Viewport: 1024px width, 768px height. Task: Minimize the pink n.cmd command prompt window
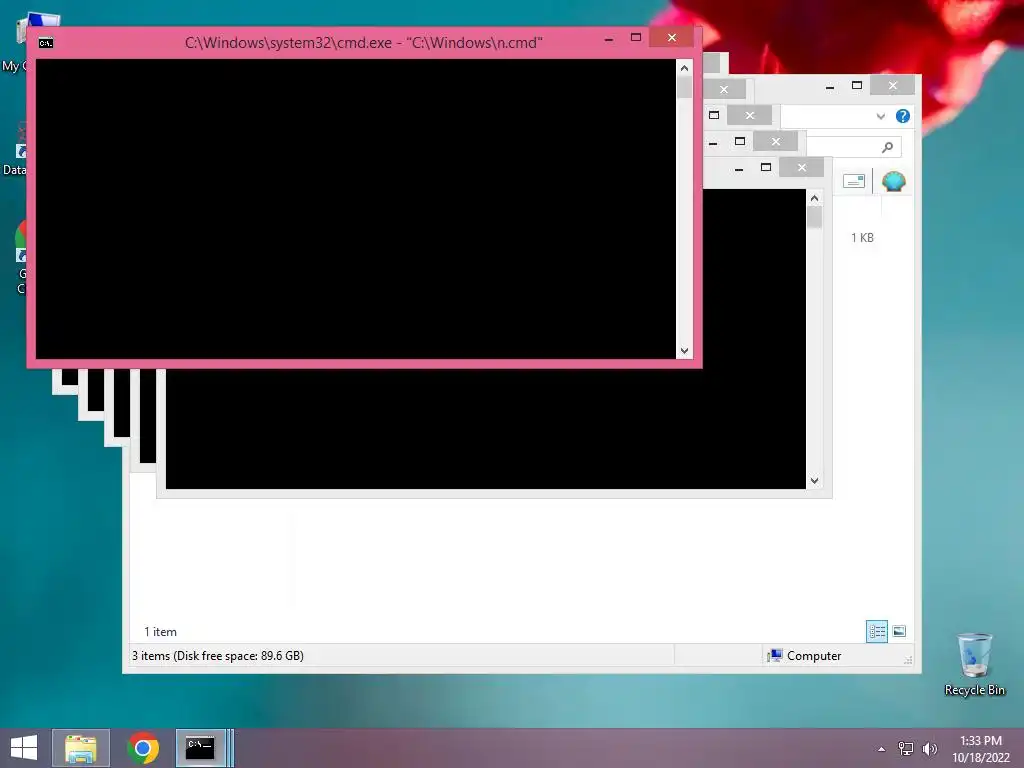[609, 39]
